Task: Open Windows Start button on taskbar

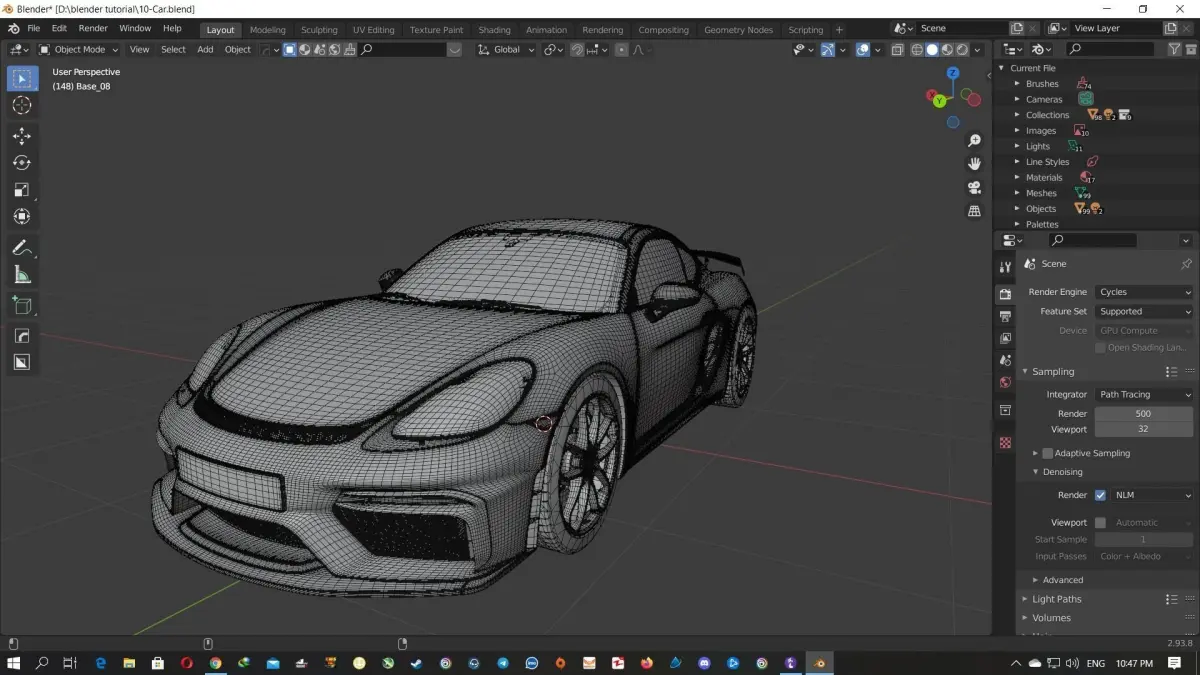Action: point(14,663)
